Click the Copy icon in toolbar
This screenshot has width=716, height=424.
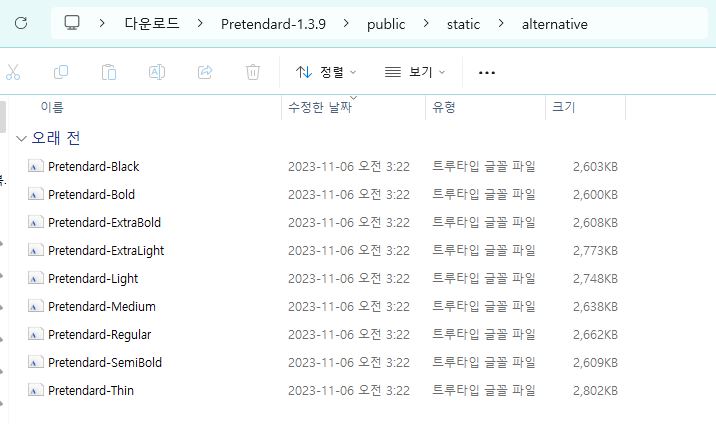click(x=61, y=72)
